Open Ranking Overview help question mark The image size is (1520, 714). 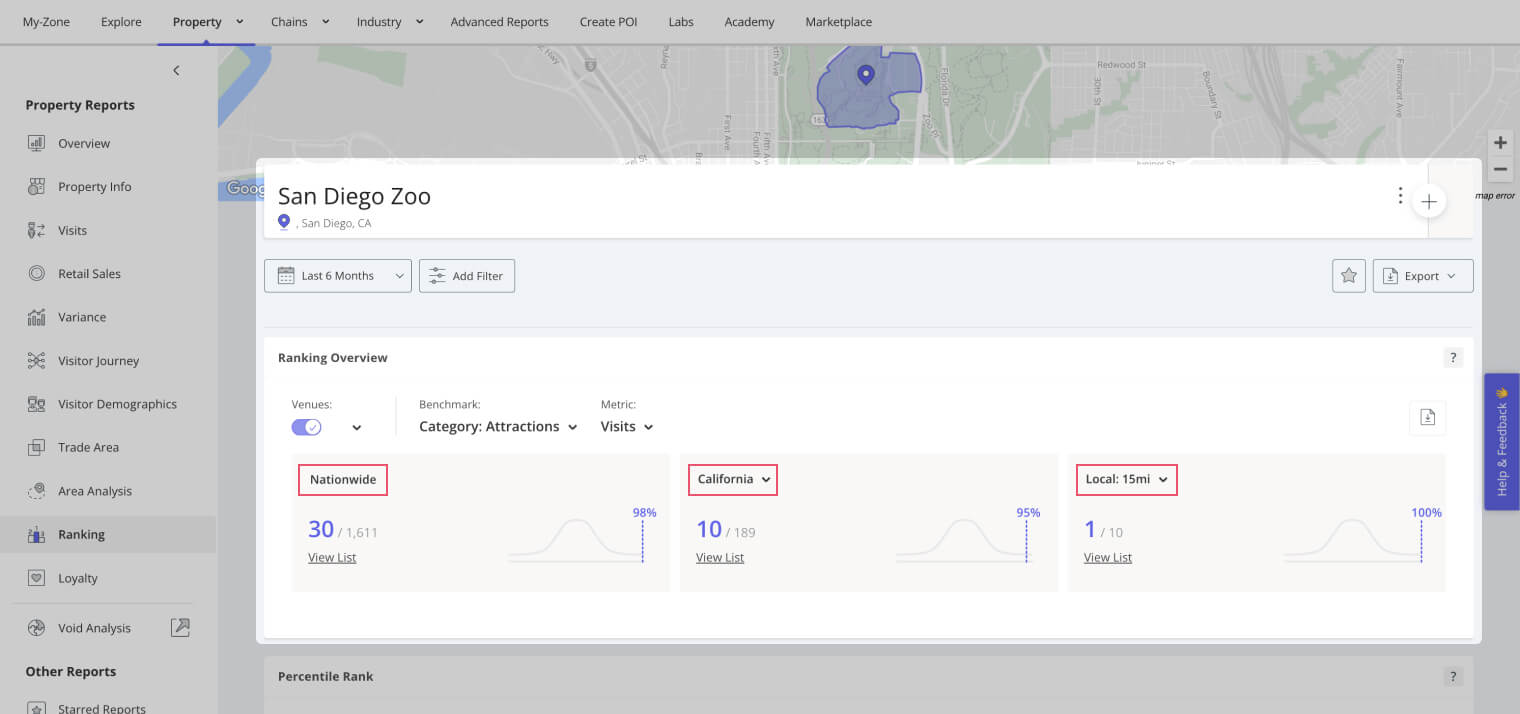pos(1454,357)
